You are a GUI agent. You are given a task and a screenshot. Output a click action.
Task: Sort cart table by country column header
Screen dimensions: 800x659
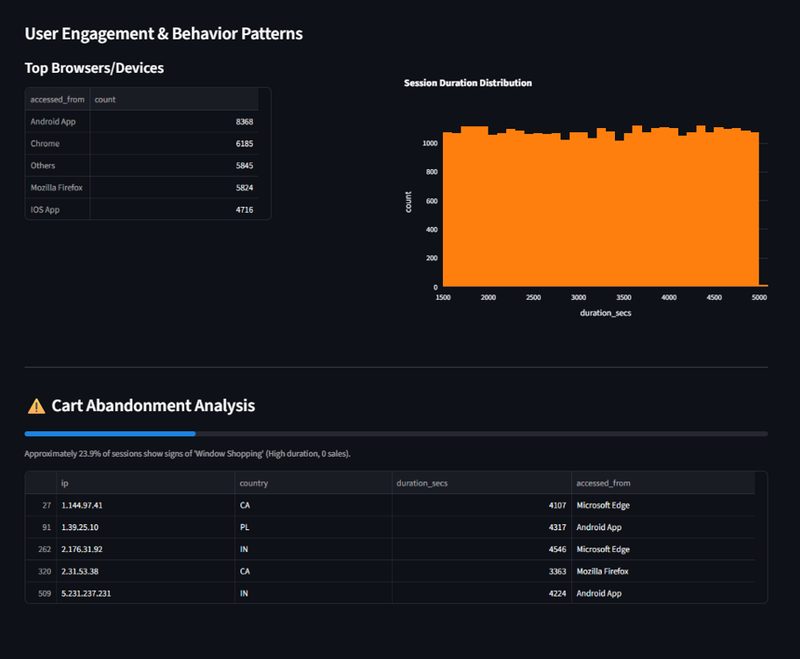tap(253, 483)
